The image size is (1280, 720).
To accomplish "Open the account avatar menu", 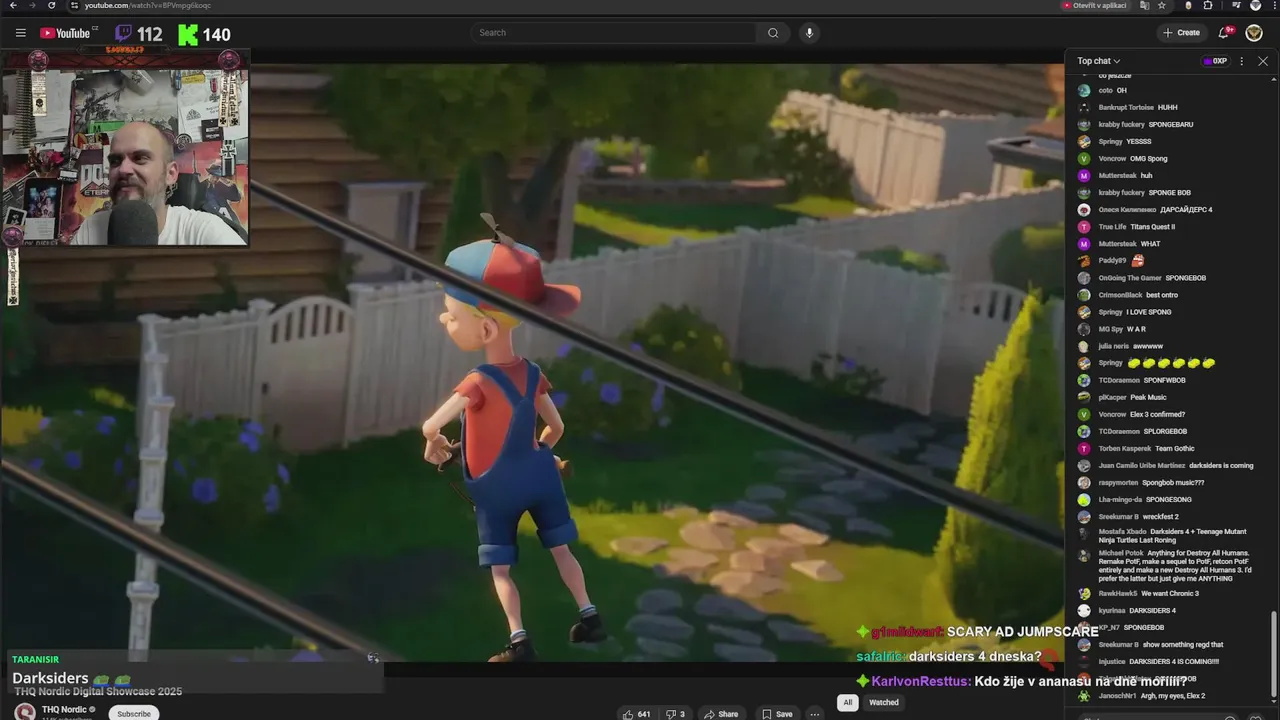I will pos(1254,33).
